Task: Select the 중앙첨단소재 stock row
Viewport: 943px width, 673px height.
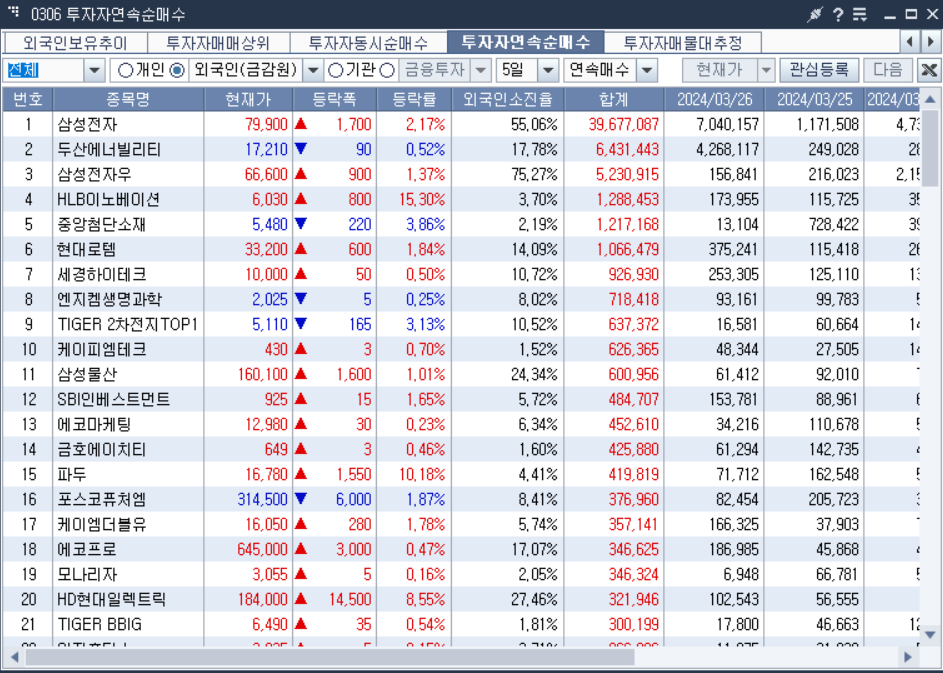Action: click(461, 224)
